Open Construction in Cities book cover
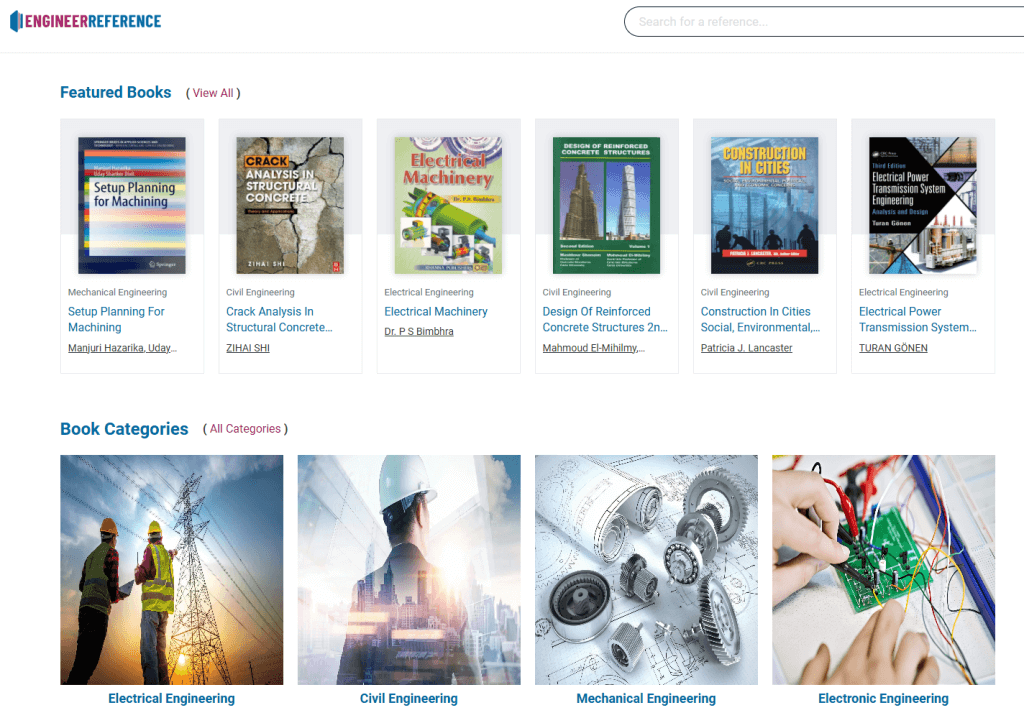The height and width of the screenshot is (718, 1024). tap(764, 205)
